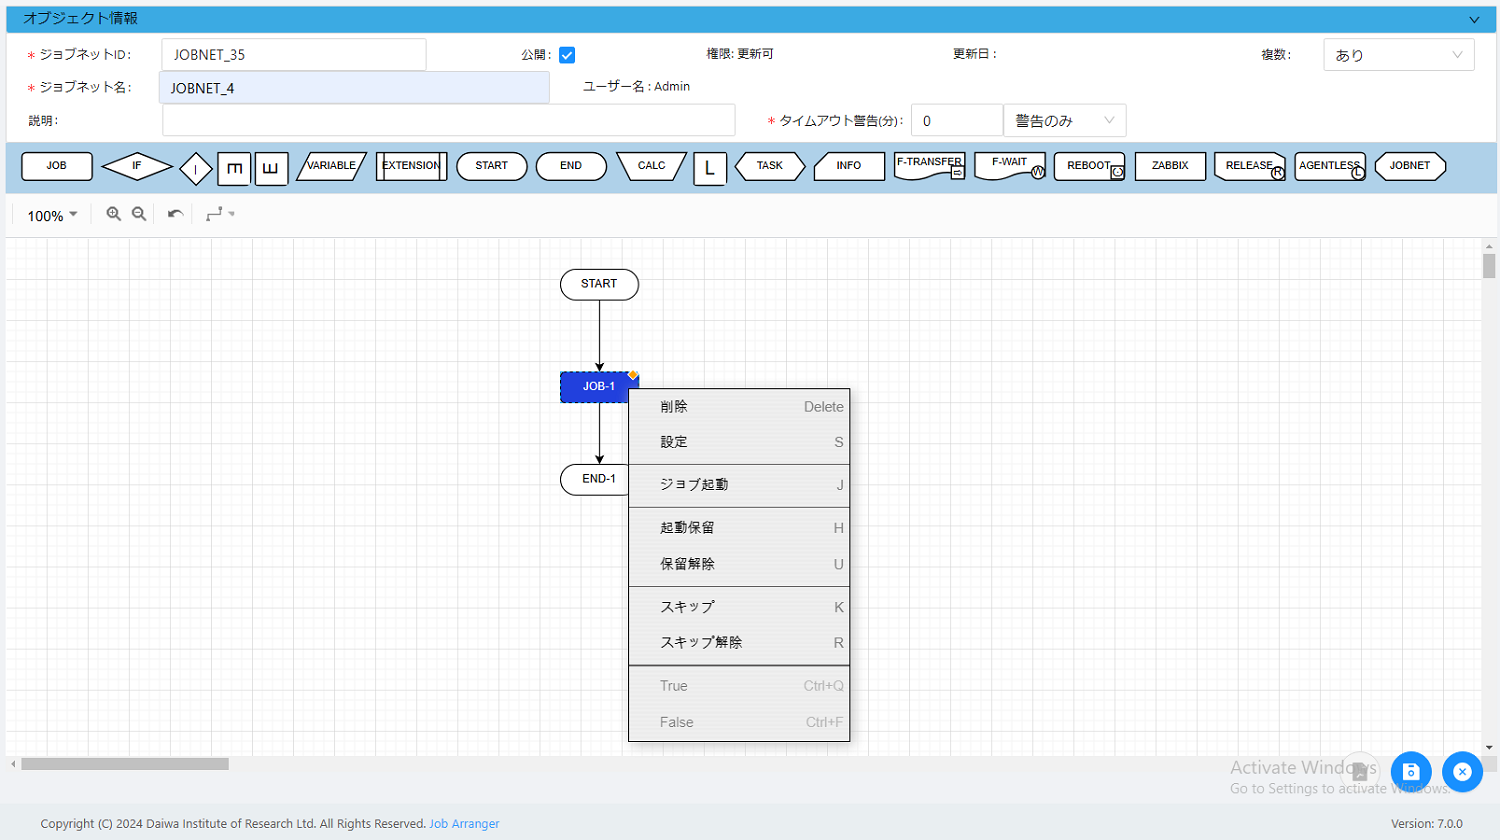
Task: Open the 複数 dropdown showing あり
Action: click(1398, 55)
